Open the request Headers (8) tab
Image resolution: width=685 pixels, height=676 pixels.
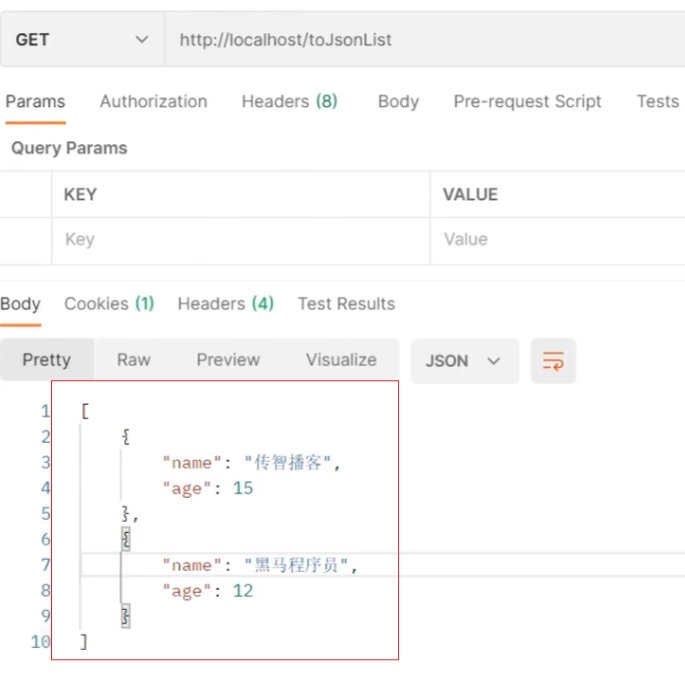coord(289,101)
